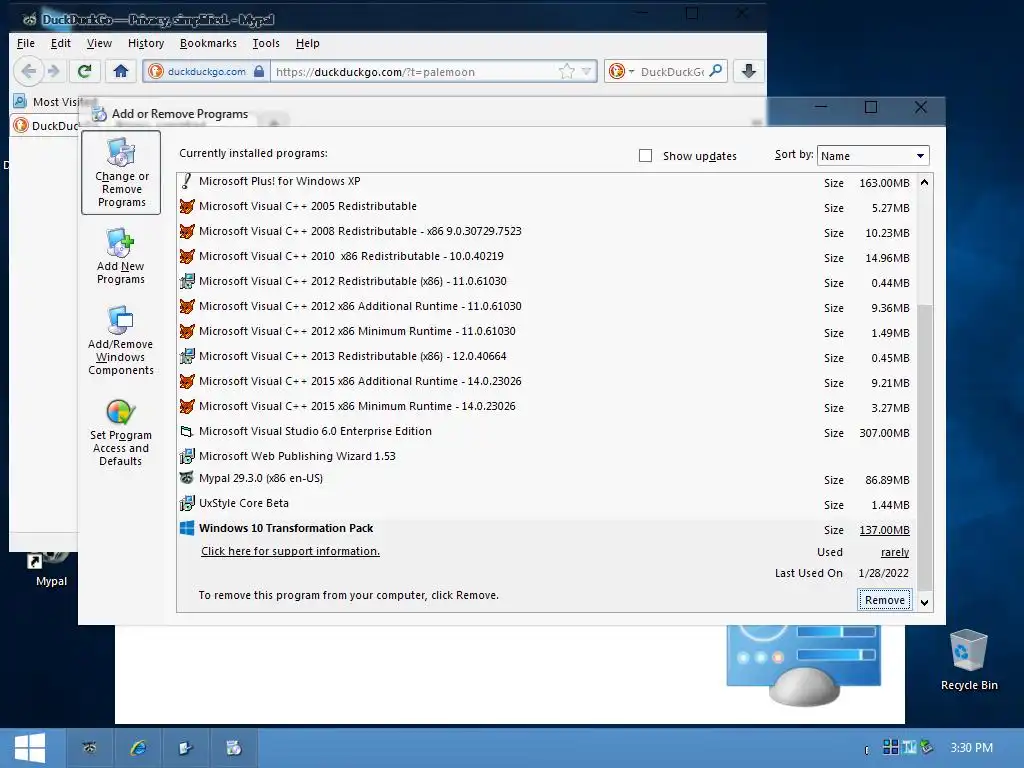Screen dimensions: 1024x768
Task: Click the programs list scrollbar thumb
Action: 924,447
